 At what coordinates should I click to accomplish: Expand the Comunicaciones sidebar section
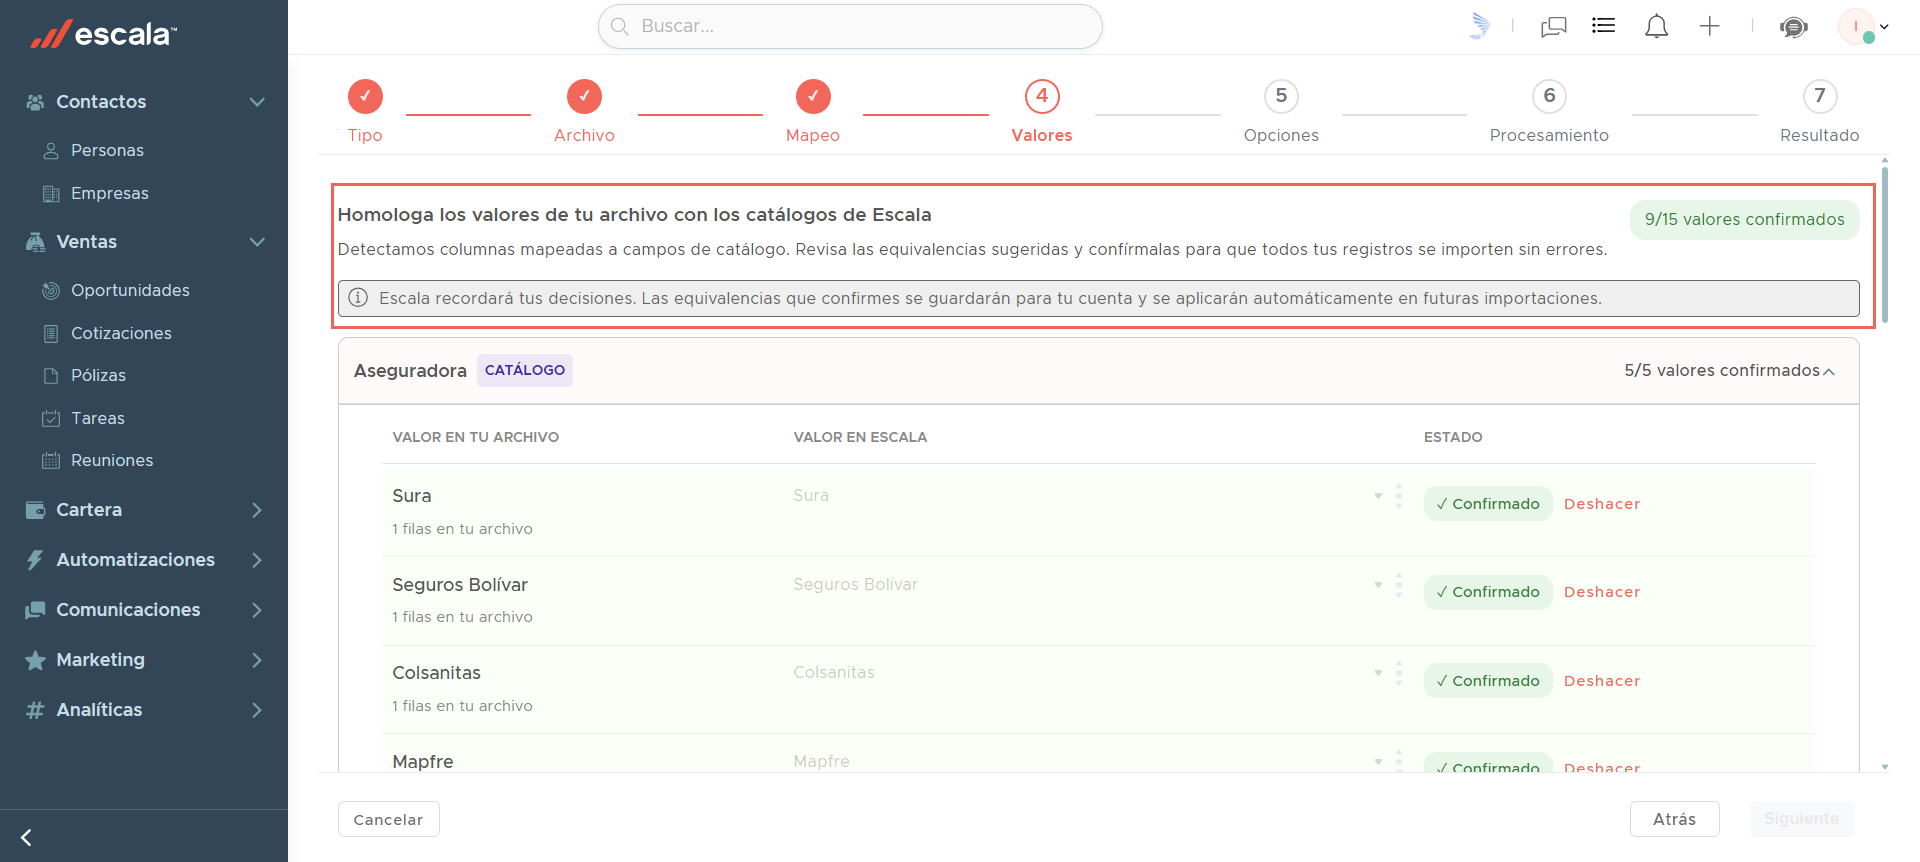point(257,610)
